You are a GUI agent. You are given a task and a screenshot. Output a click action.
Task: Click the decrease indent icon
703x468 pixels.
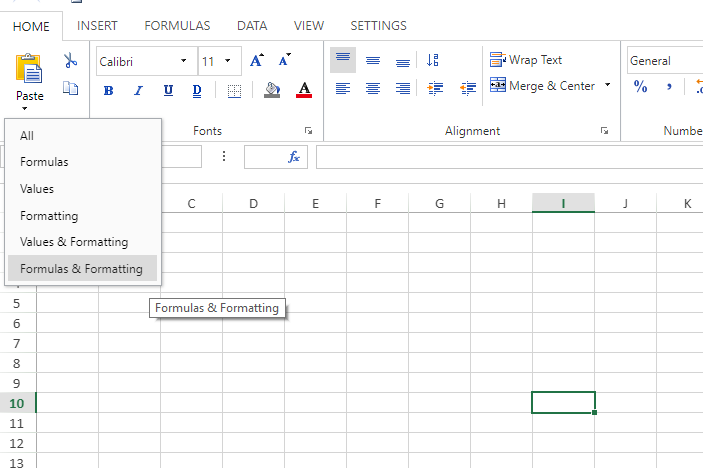pyautogui.click(x=468, y=88)
